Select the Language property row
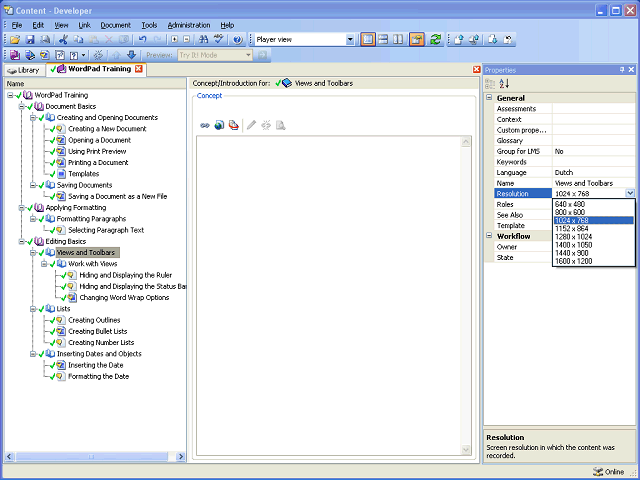Viewport: 640px width, 480px height. tap(564, 173)
